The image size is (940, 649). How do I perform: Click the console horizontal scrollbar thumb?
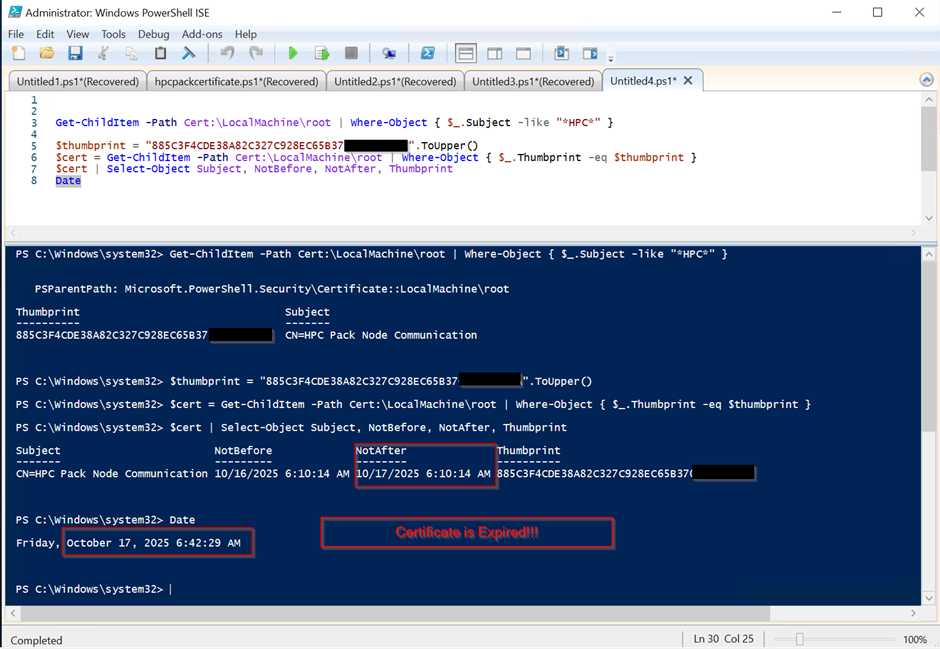395,613
